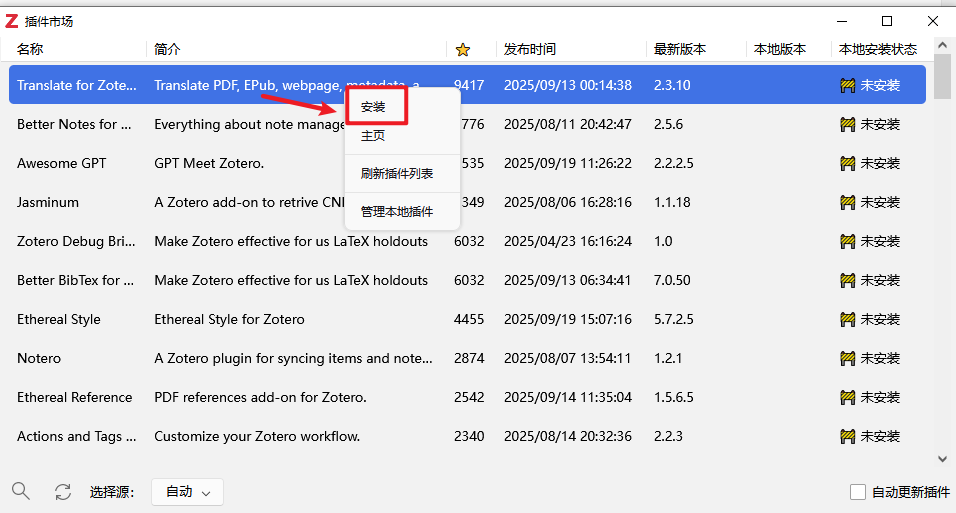Viewport: 956px width, 513px height.
Task: Click the star column header icon
Action: pyautogui.click(x=462, y=49)
